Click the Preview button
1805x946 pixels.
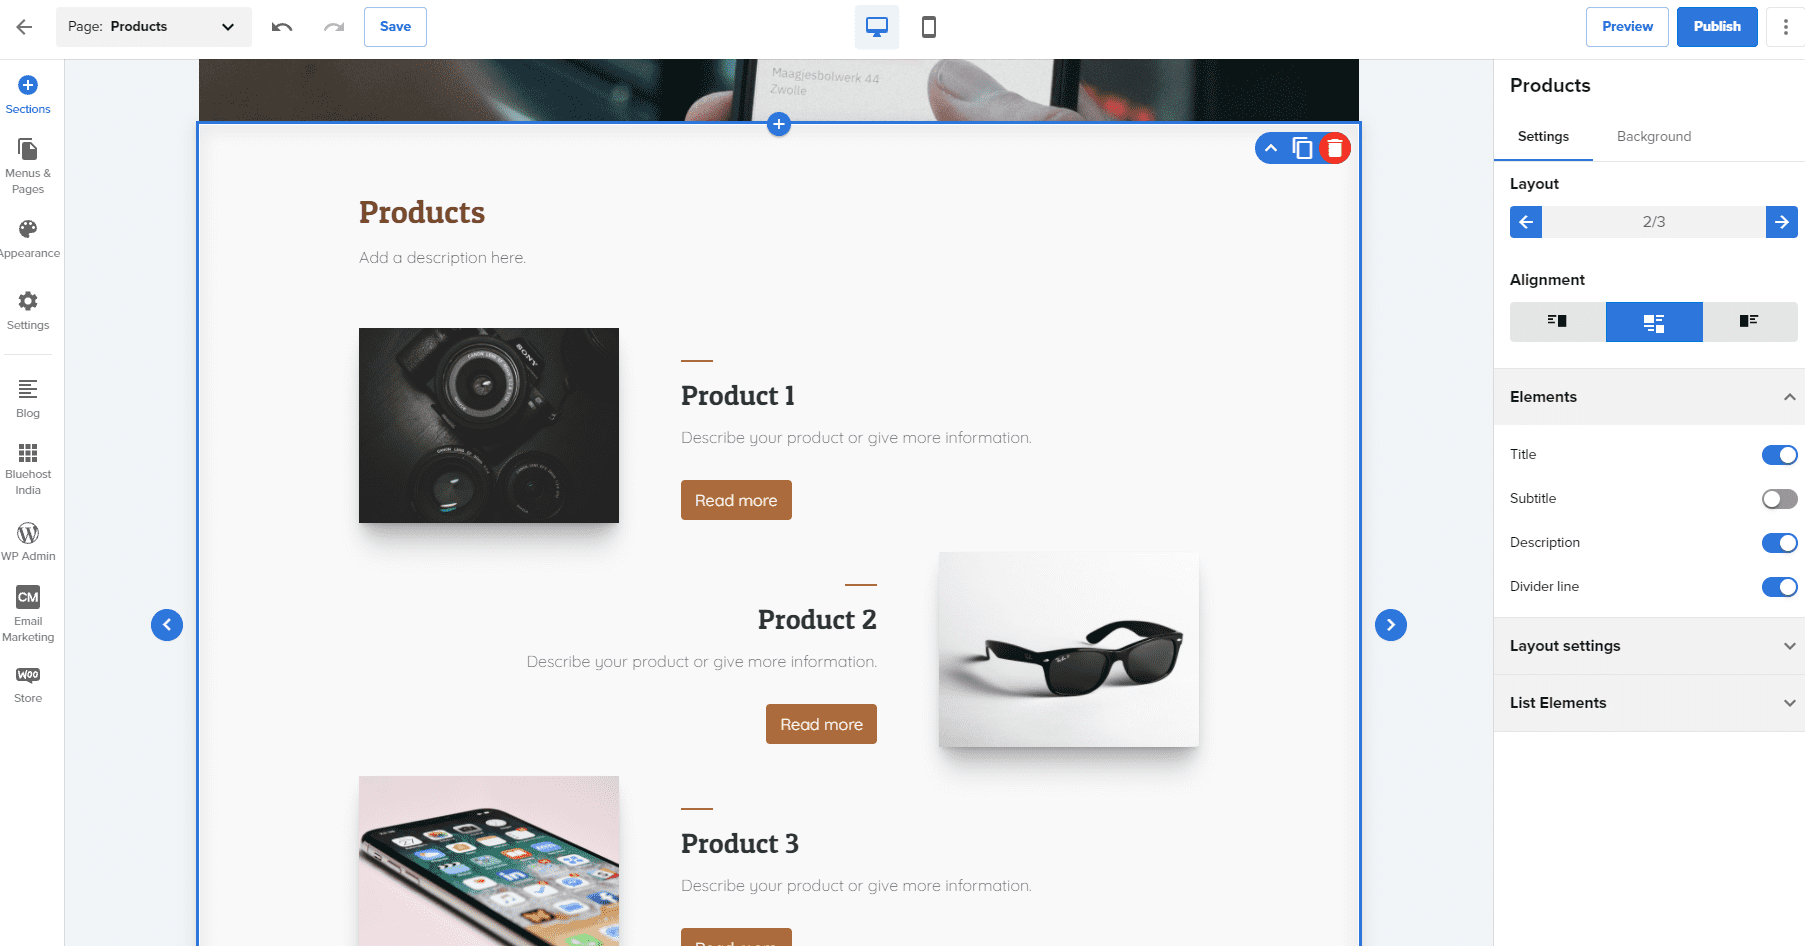pos(1627,27)
